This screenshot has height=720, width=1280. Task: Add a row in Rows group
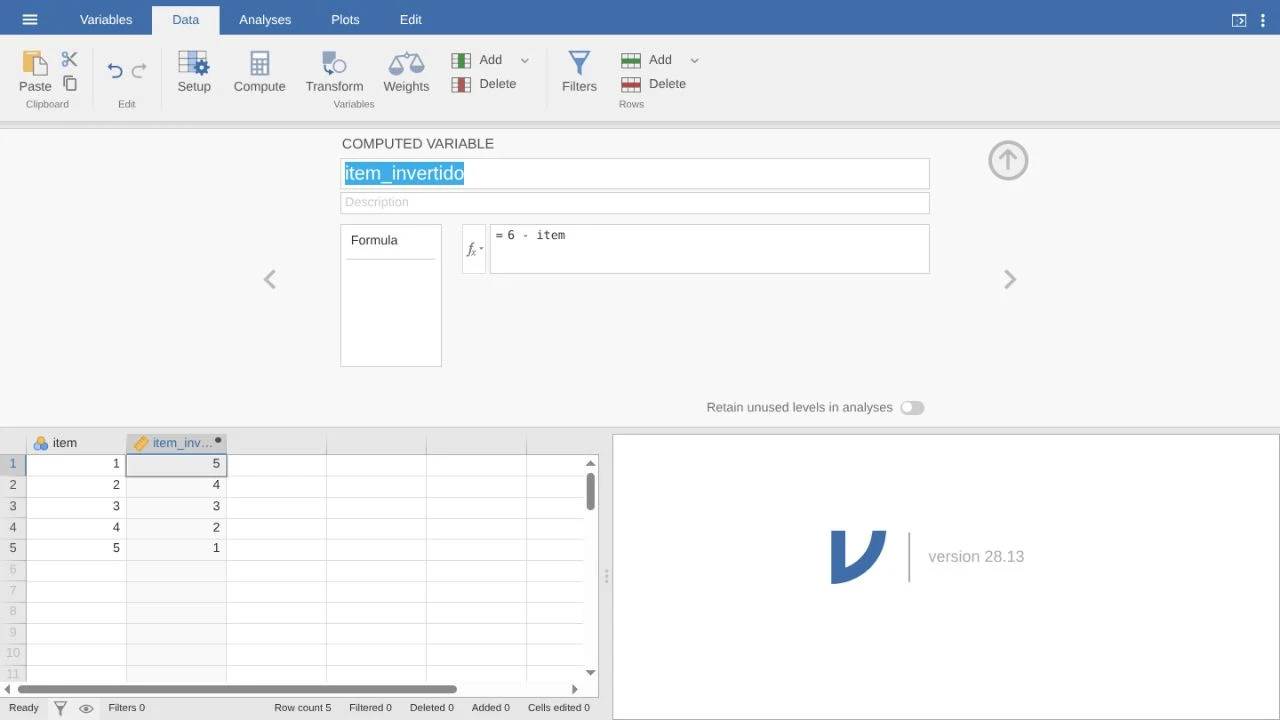[x=647, y=60]
